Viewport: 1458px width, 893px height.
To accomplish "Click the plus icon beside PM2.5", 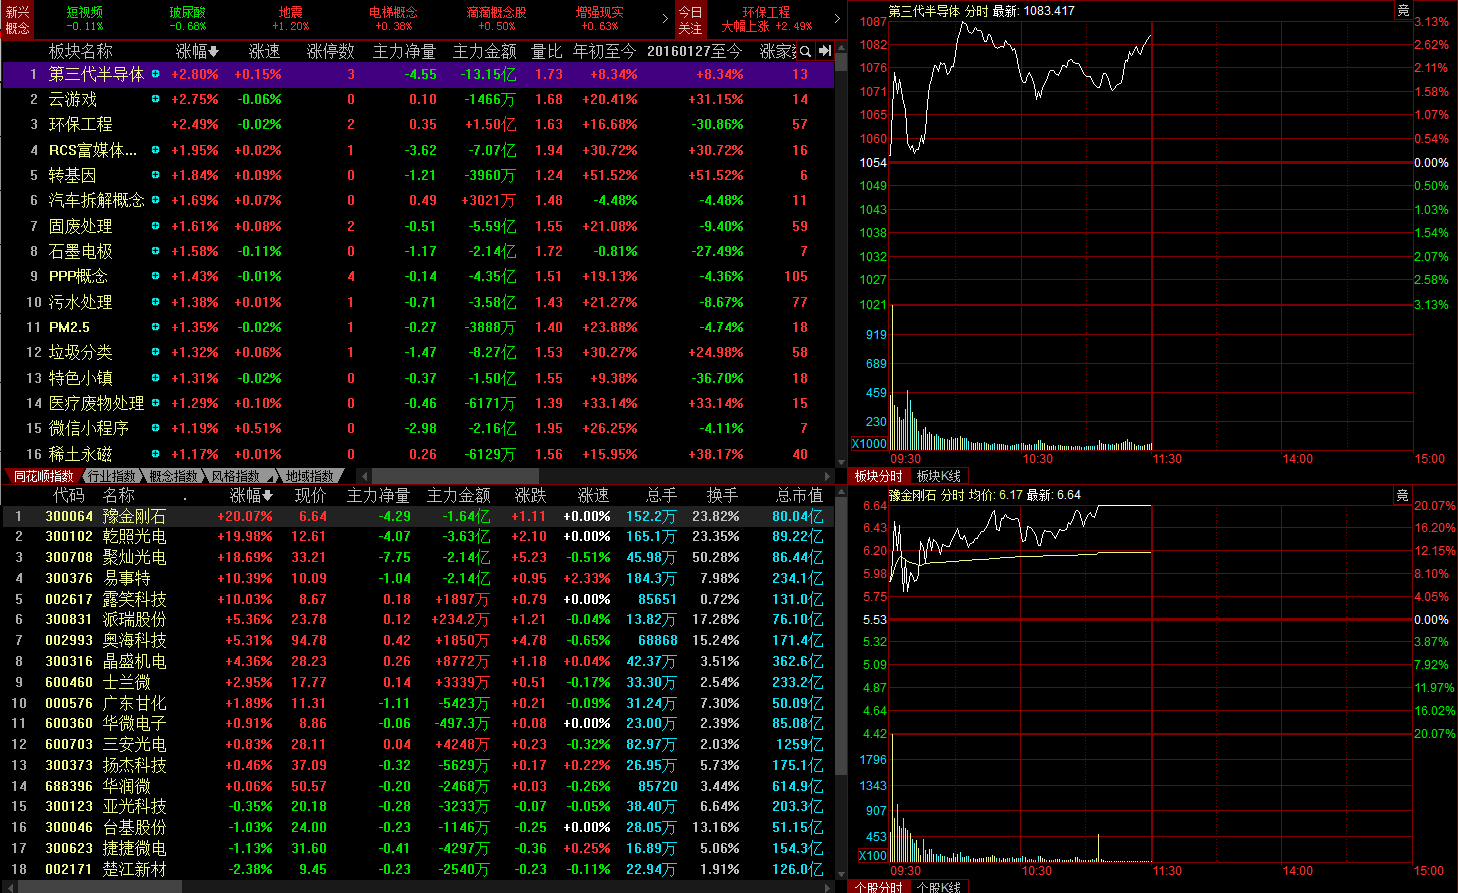I will coord(155,327).
